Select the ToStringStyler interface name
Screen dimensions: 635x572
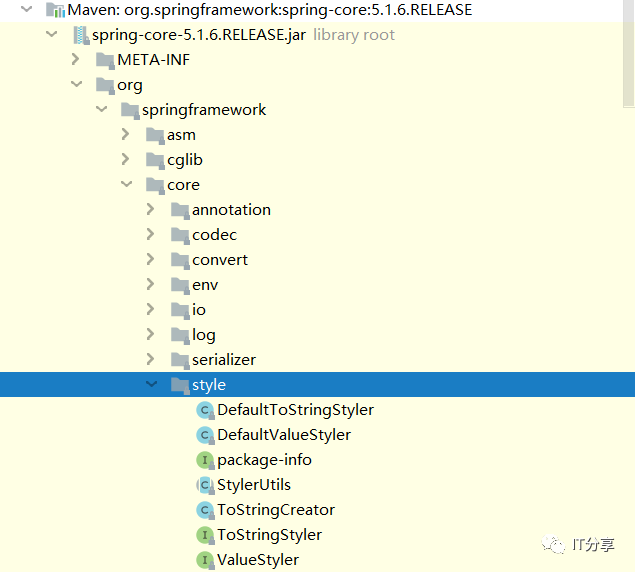[270, 536]
